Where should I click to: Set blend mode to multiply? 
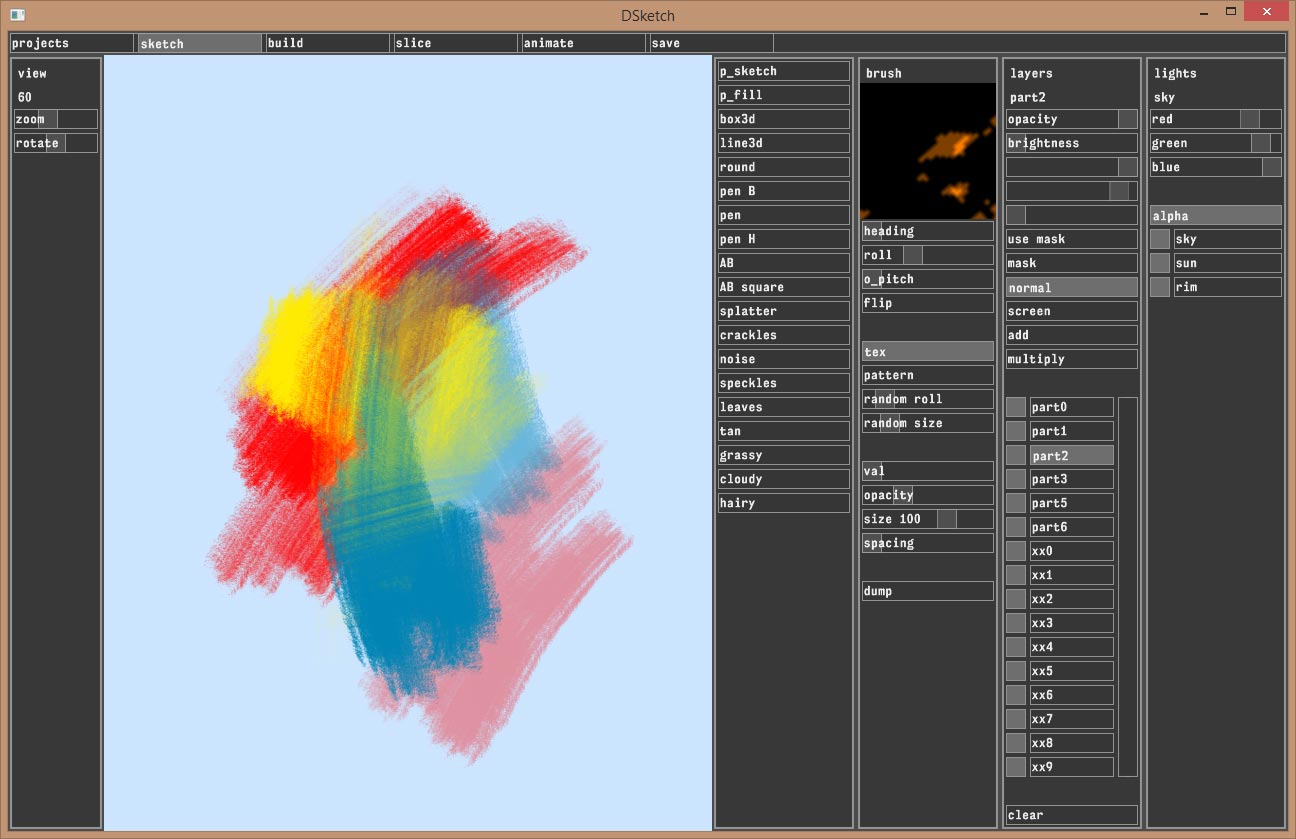(1071, 359)
